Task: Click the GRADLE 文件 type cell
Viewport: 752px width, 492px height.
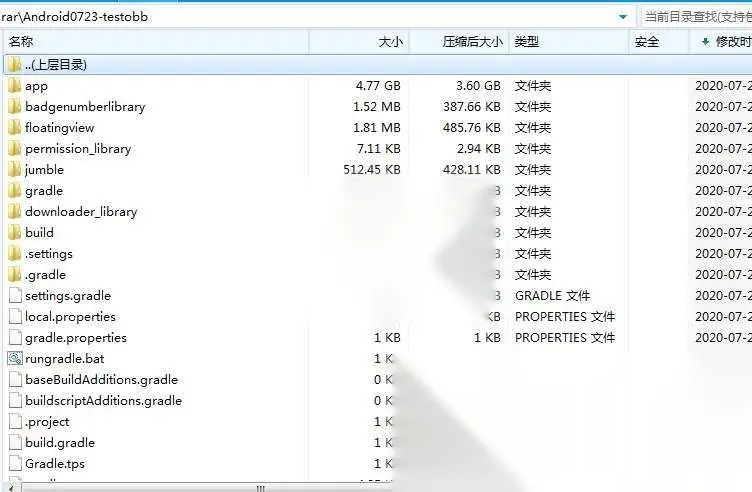Action: (x=552, y=296)
